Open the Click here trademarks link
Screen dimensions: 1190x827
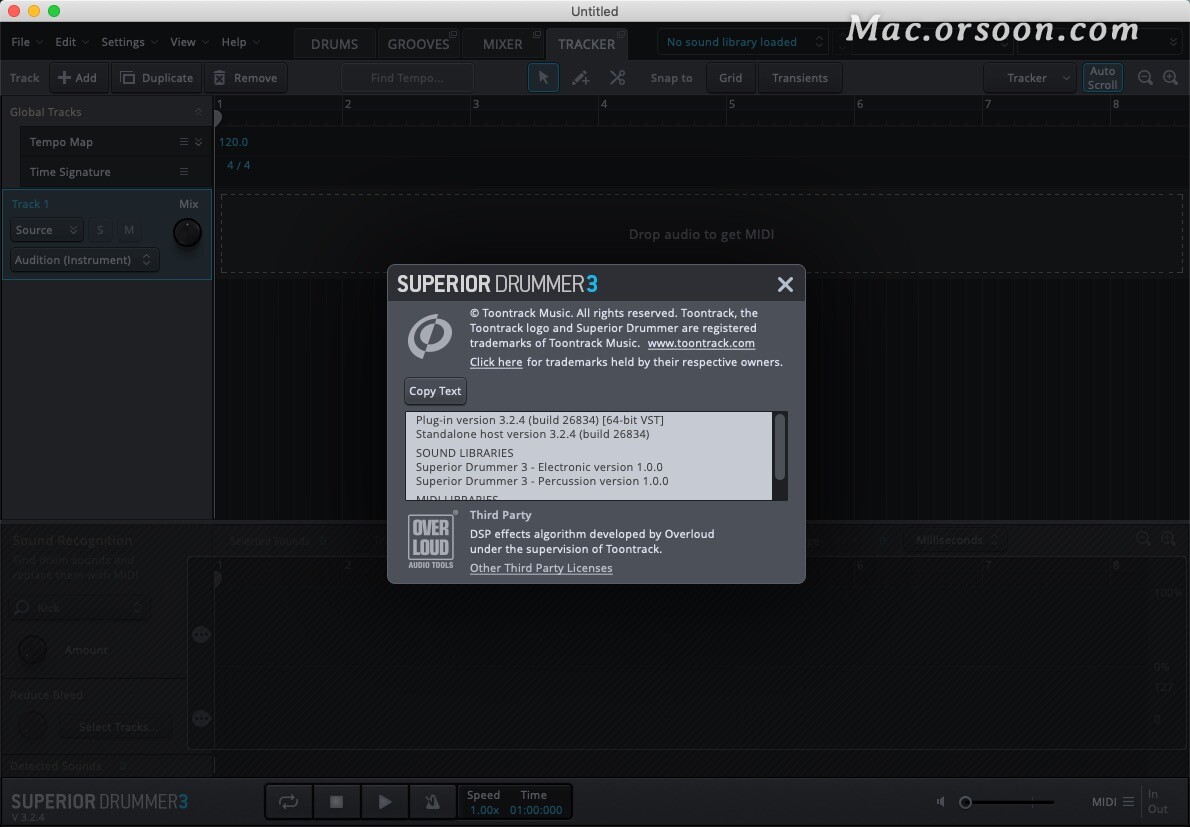[496, 362]
